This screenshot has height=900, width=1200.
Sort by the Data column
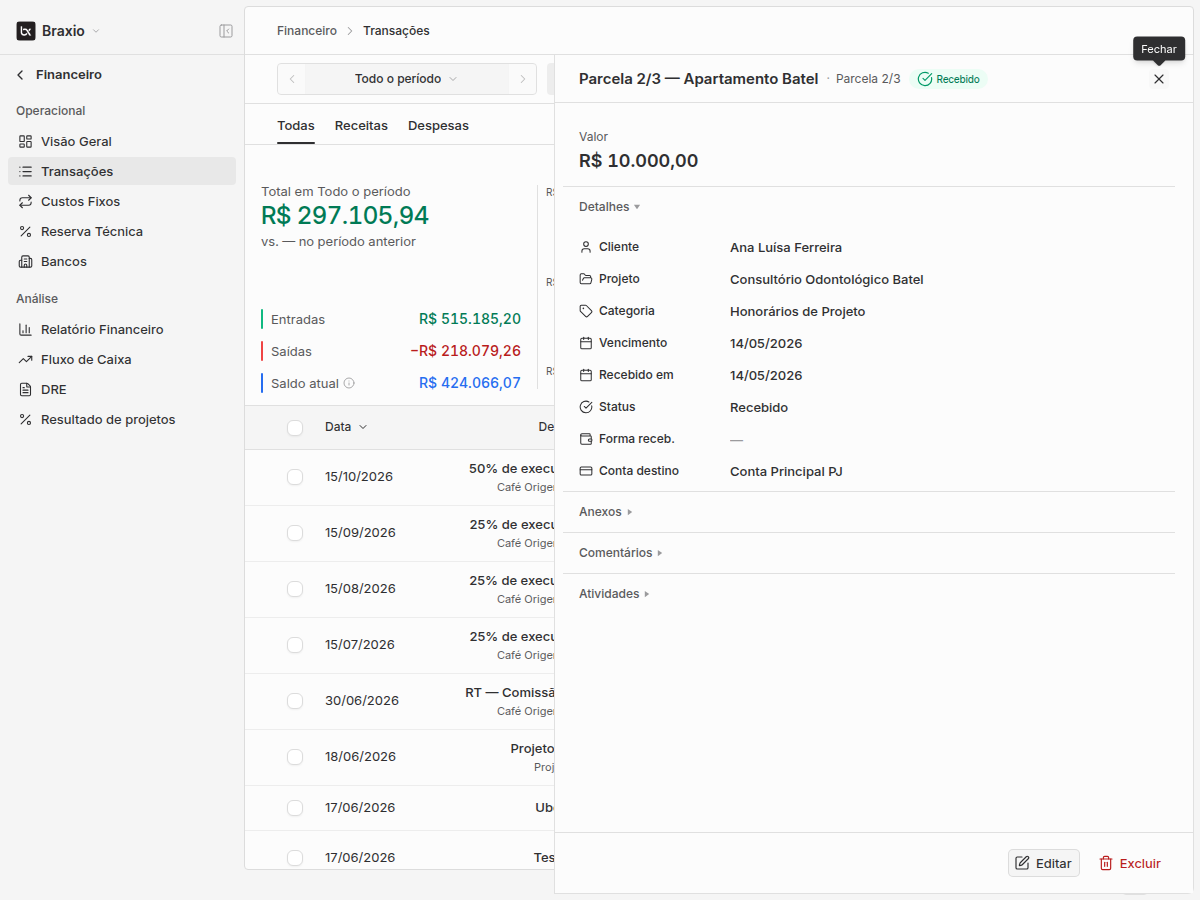point(346,427)
